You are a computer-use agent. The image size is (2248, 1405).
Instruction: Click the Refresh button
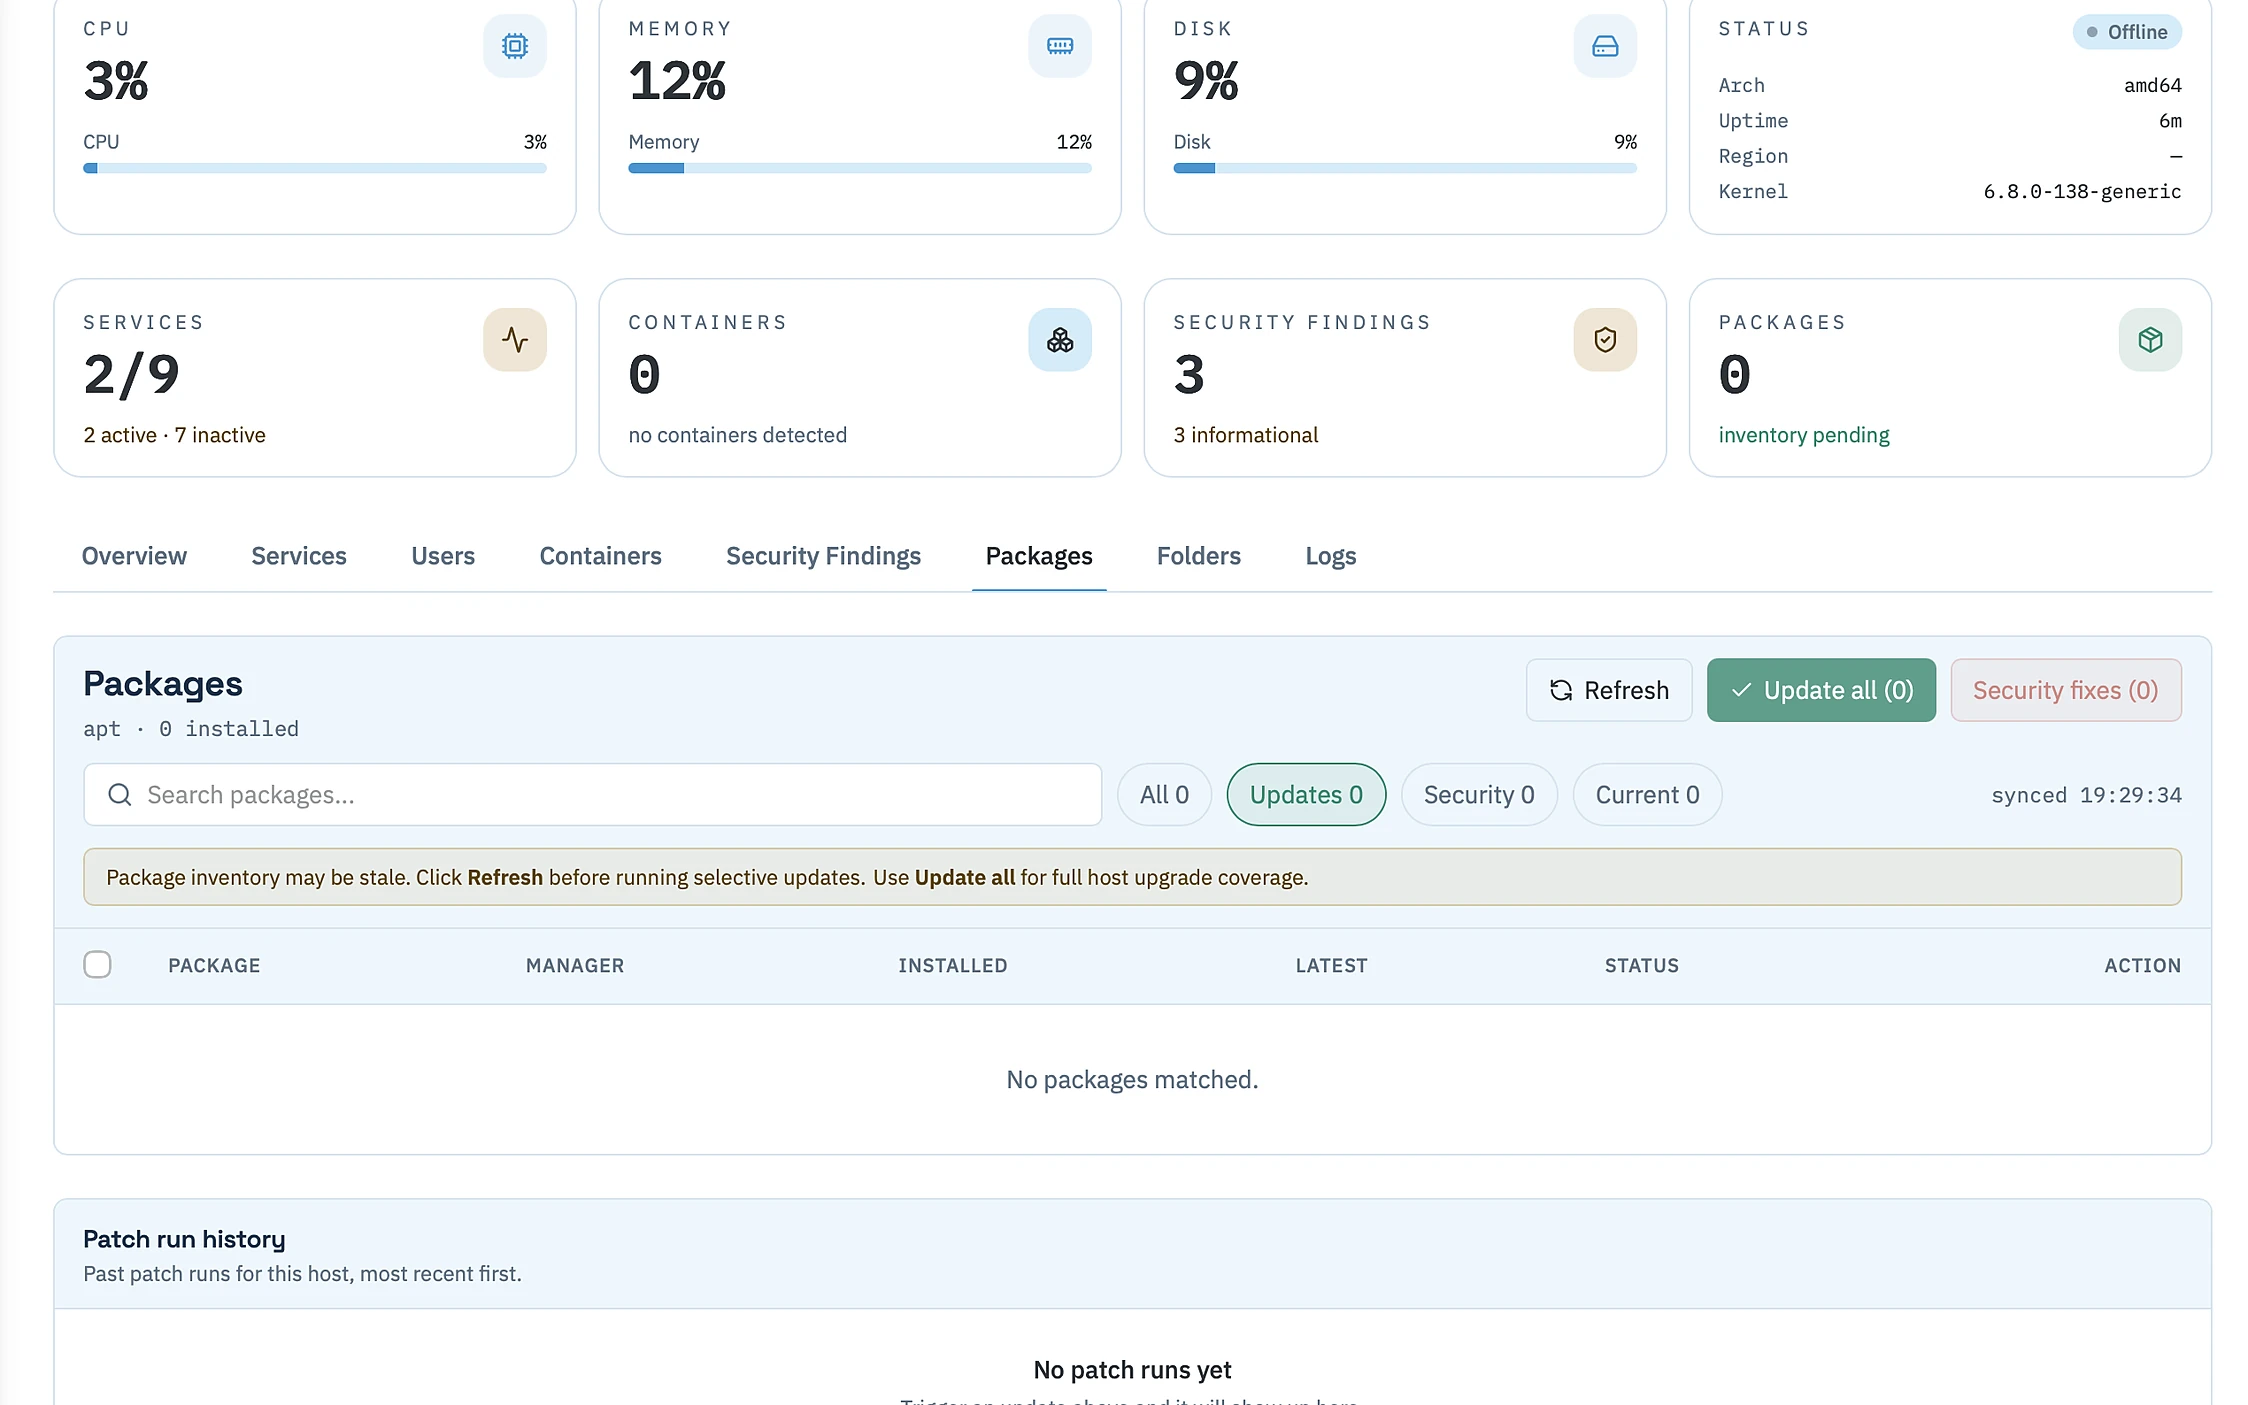tap(1609, 690)
